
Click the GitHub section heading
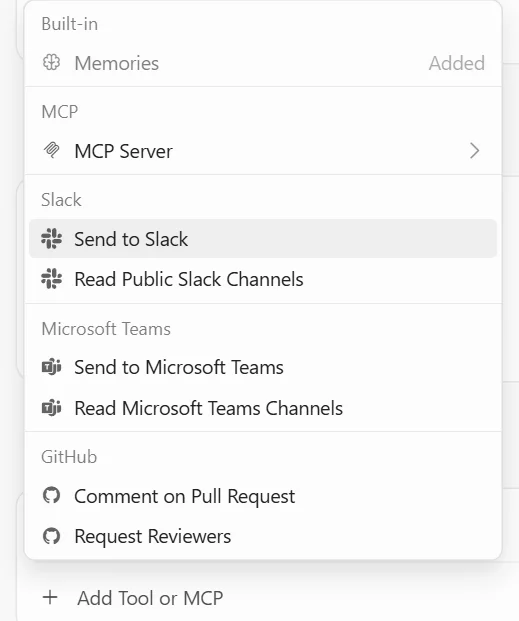[69, 457]
